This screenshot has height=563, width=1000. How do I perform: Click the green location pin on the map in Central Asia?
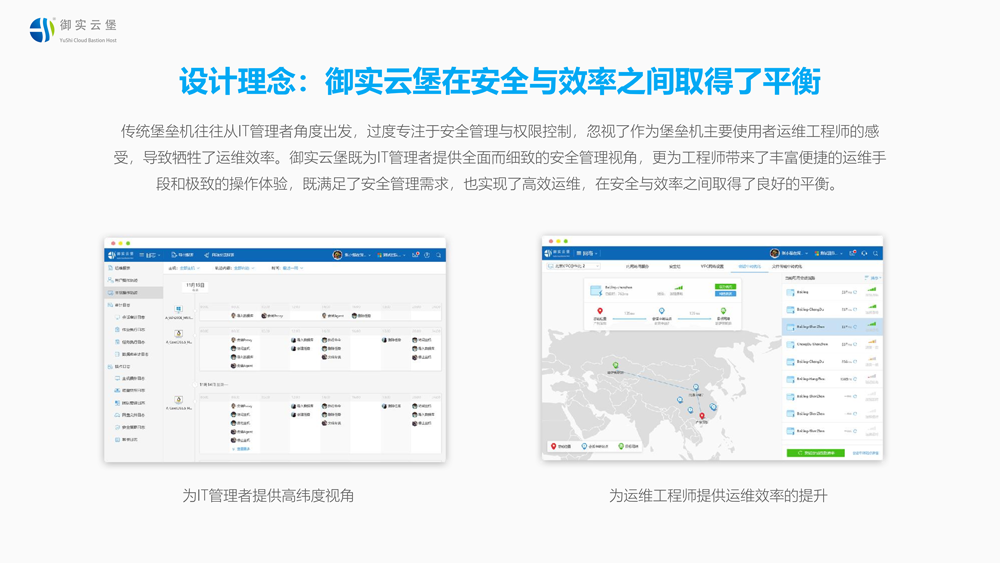[x=616, y=366]
